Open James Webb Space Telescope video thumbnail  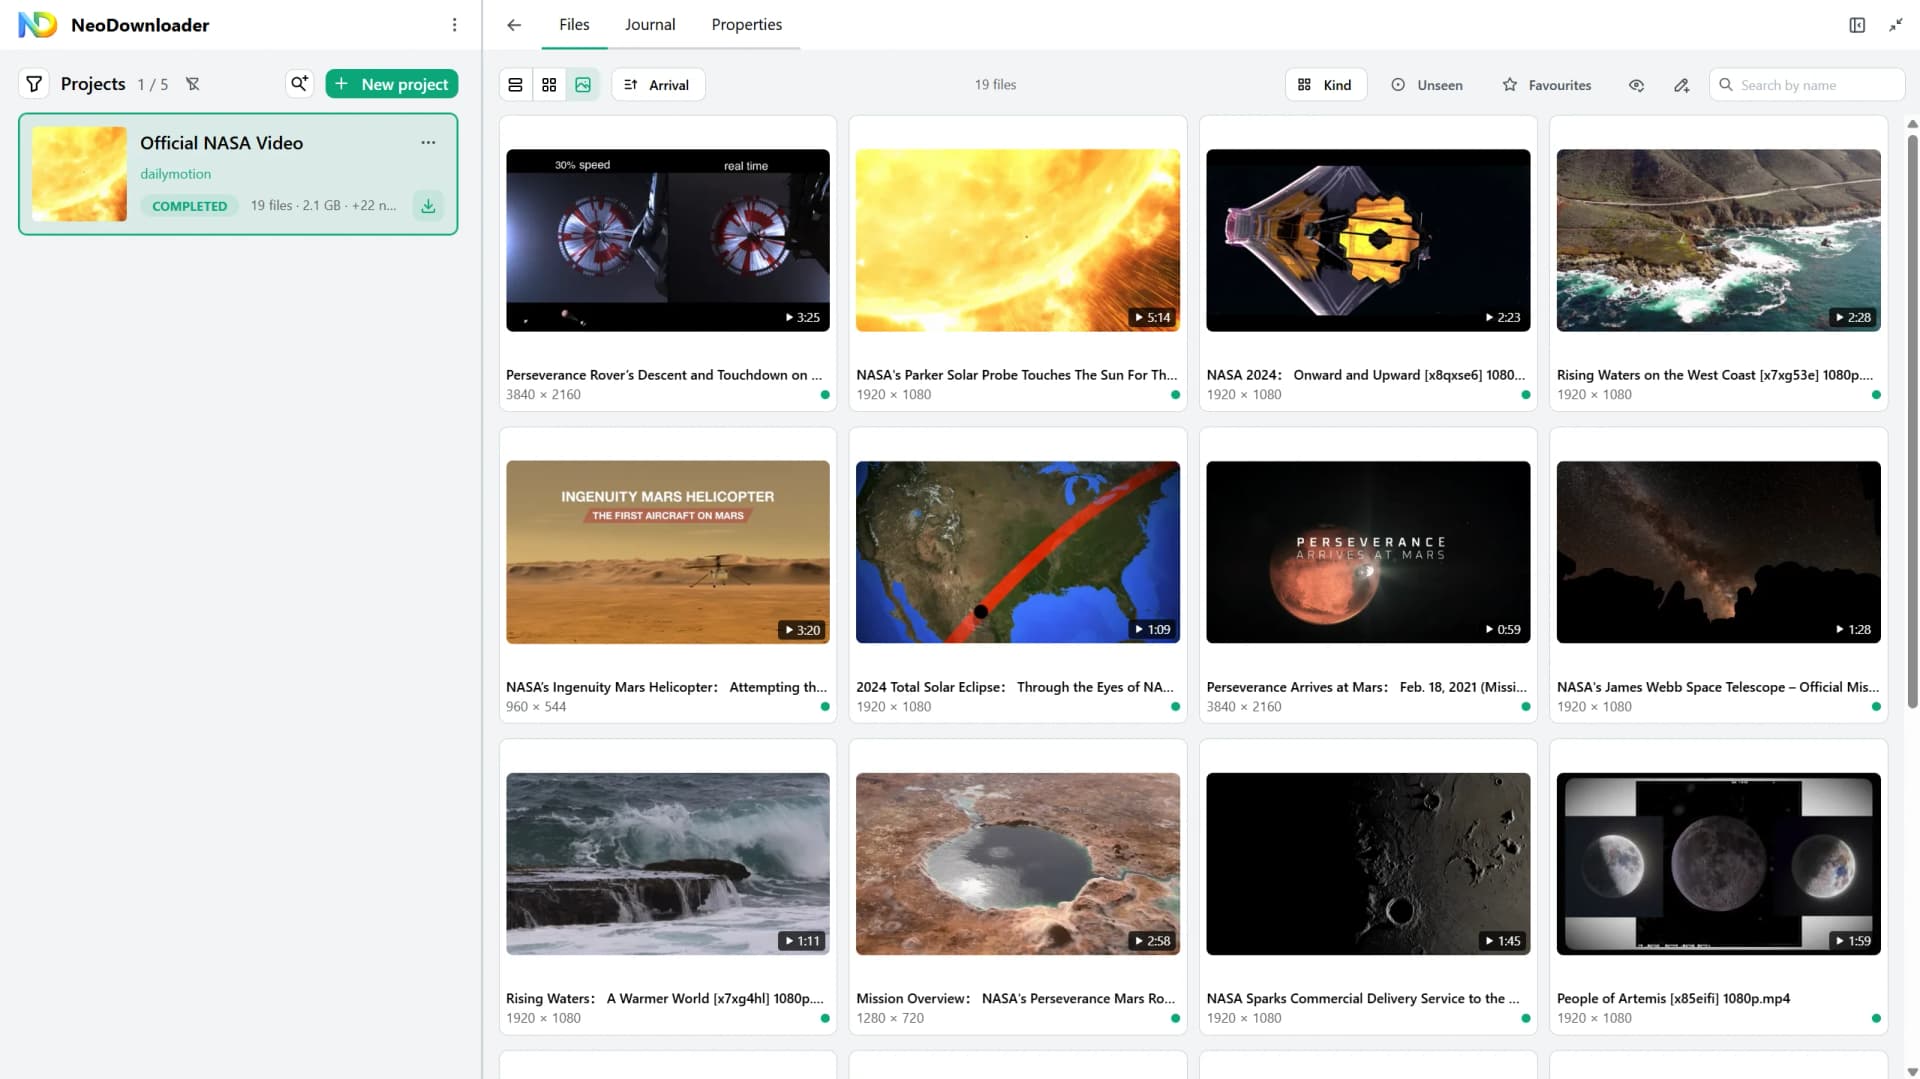coord(1718,552)
